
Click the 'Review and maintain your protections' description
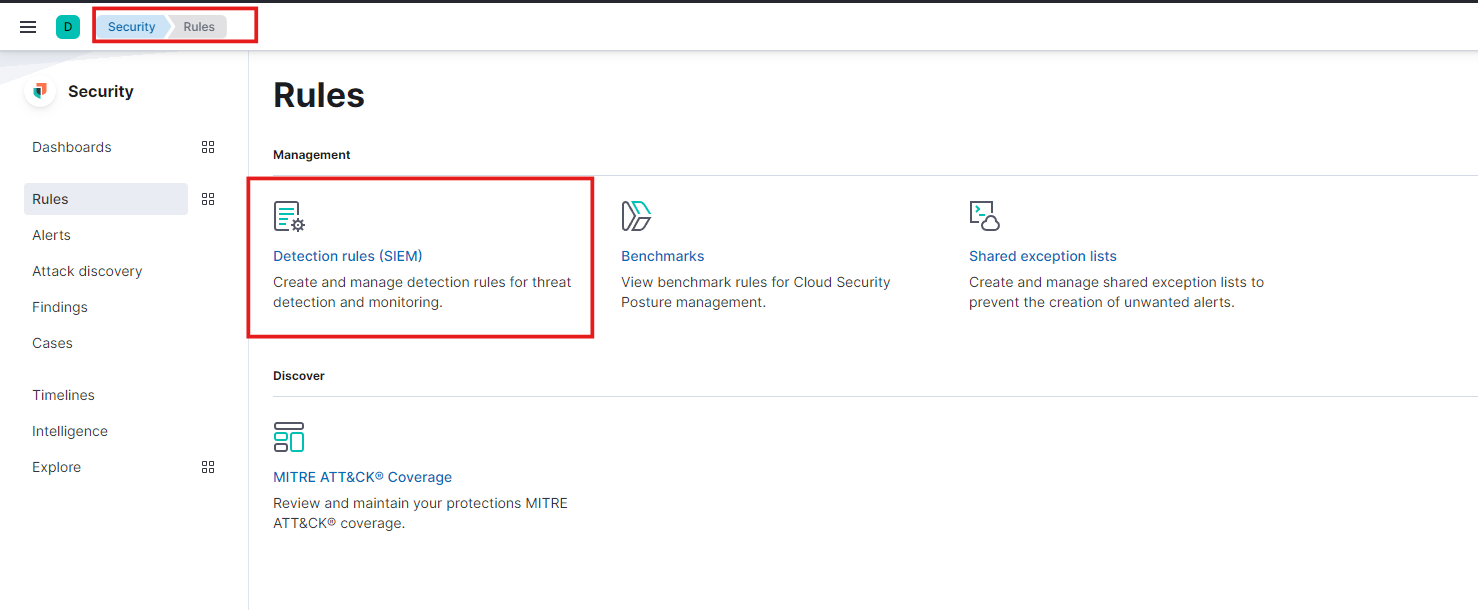coord(420,513)
